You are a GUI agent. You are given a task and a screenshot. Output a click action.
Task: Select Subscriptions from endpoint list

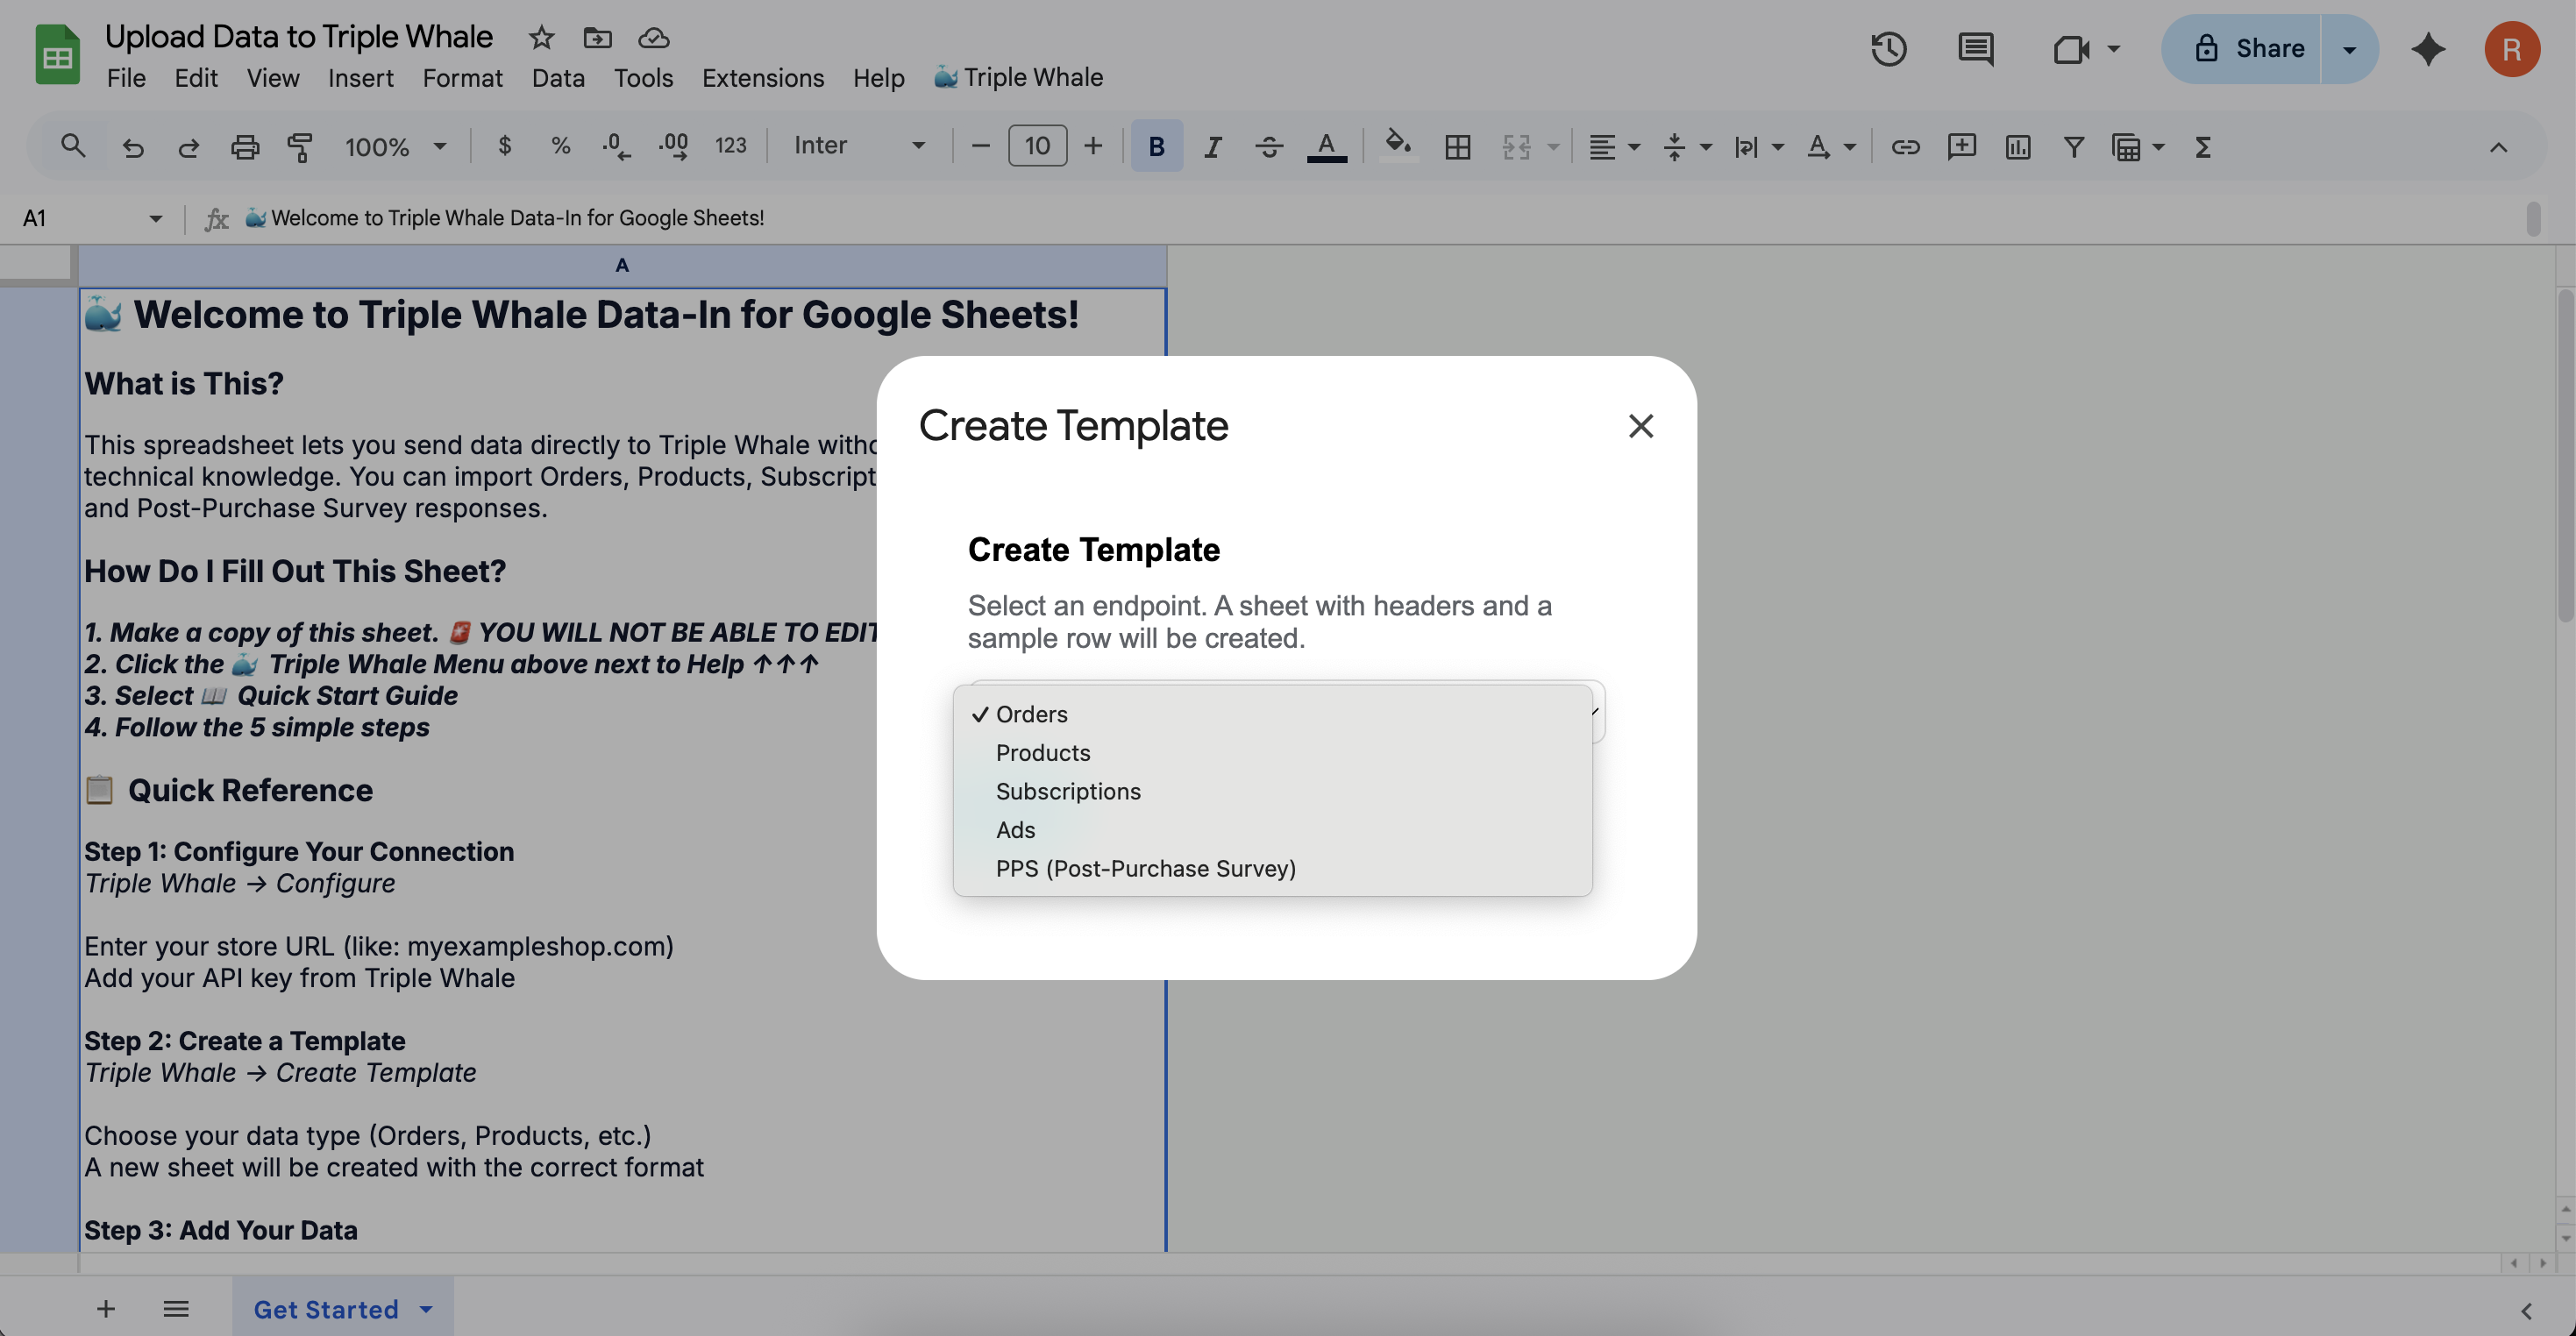(x=1067, y=791)
